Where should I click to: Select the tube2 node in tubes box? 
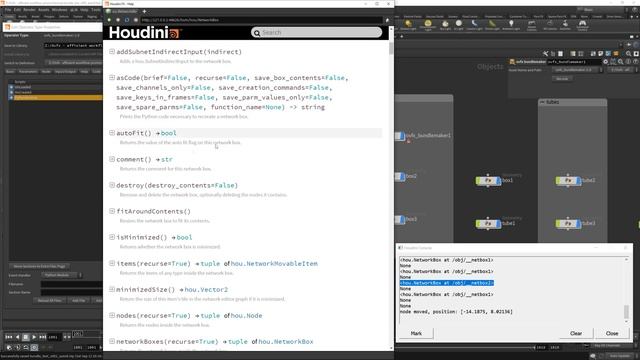(568, 180)
